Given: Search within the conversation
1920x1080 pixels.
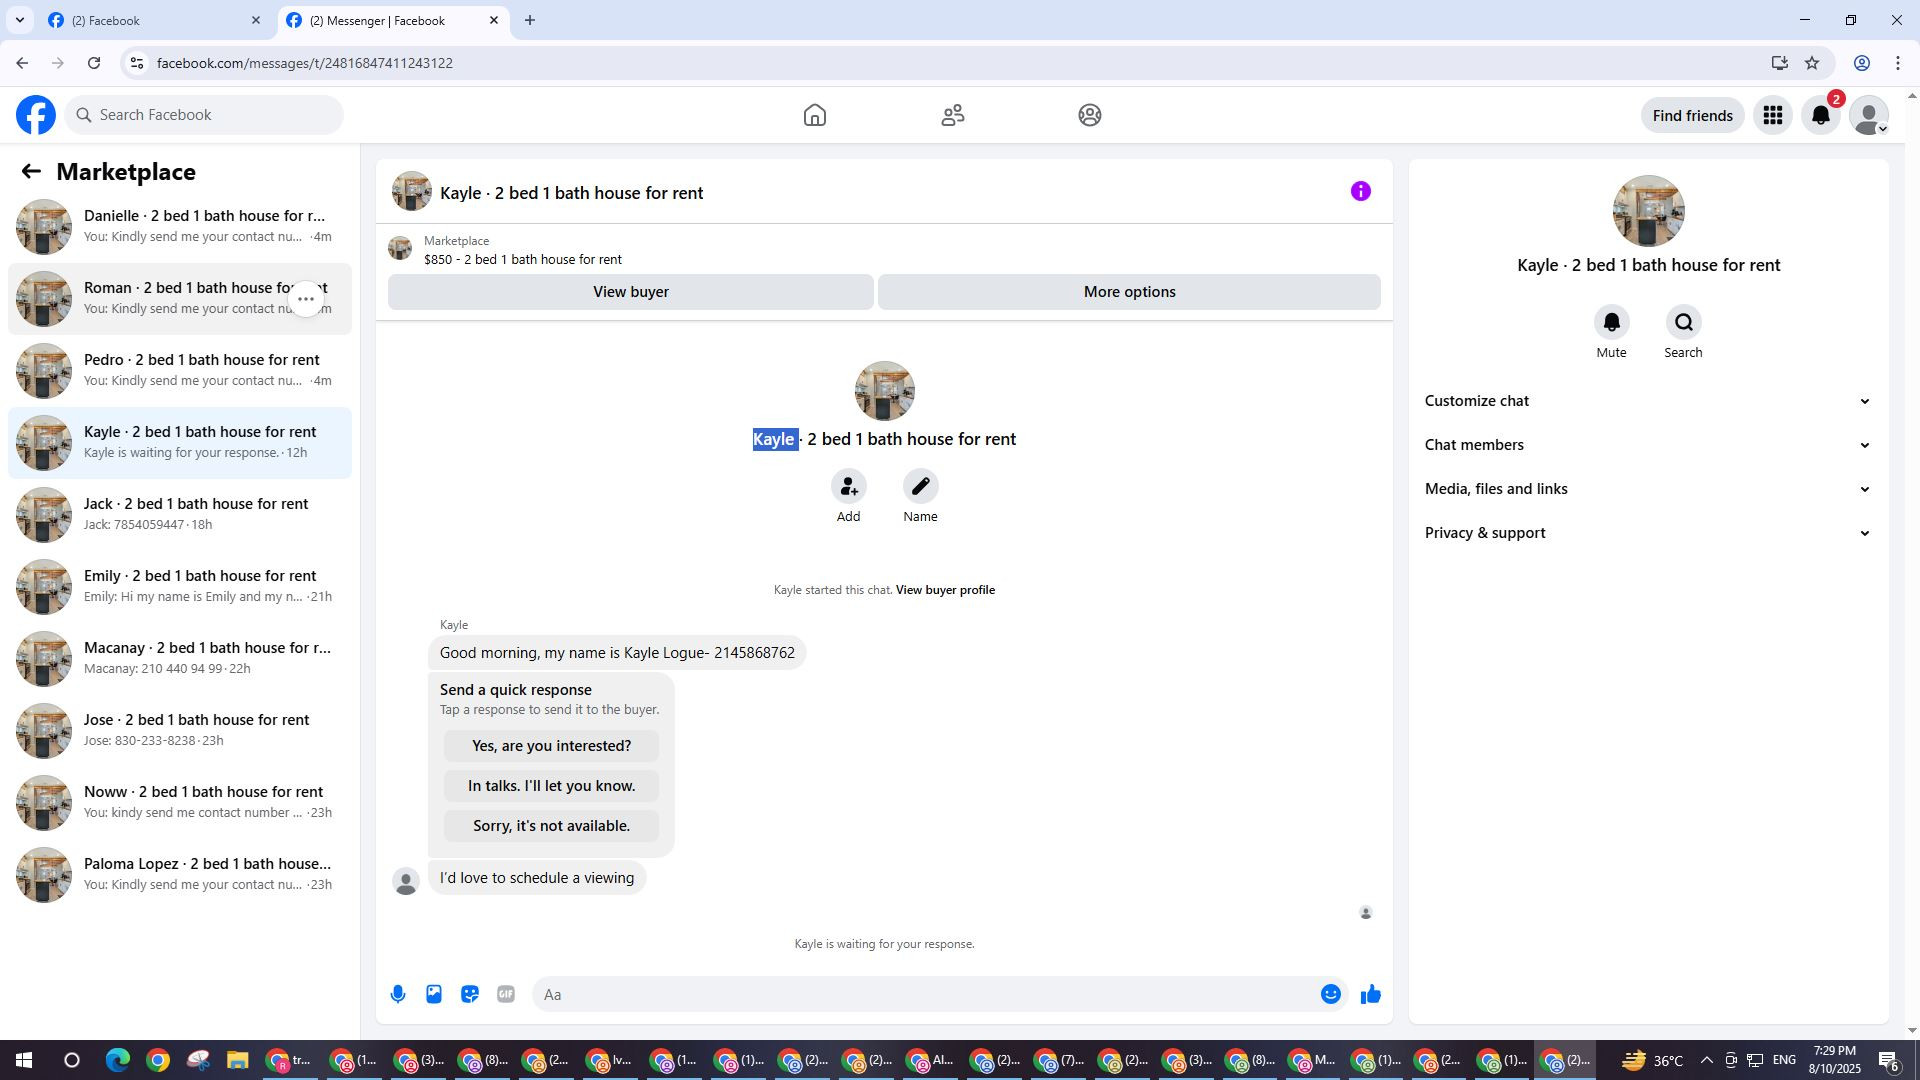Looking at the screenshot, I should [1683, 323].
